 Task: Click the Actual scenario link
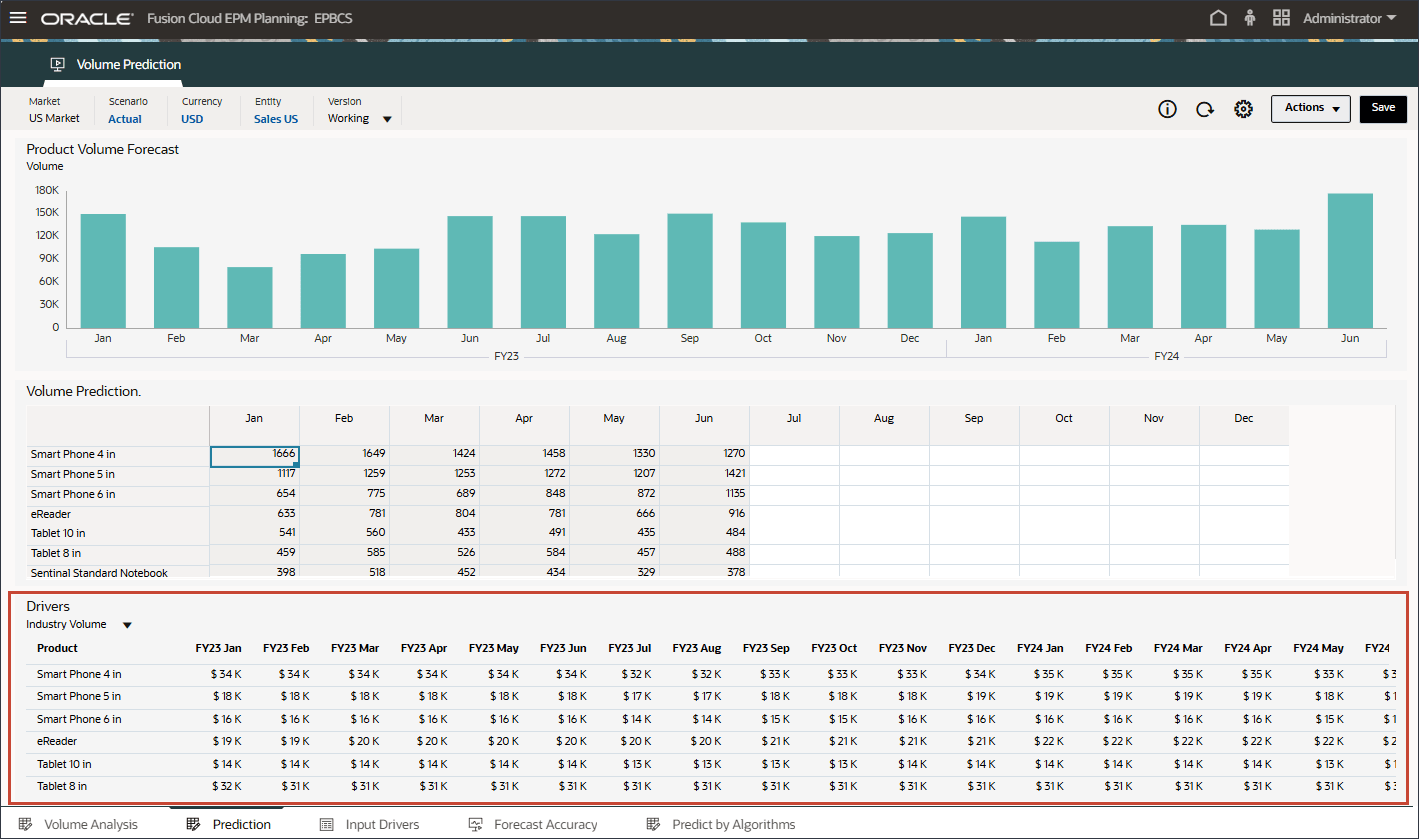pos(125,119)
